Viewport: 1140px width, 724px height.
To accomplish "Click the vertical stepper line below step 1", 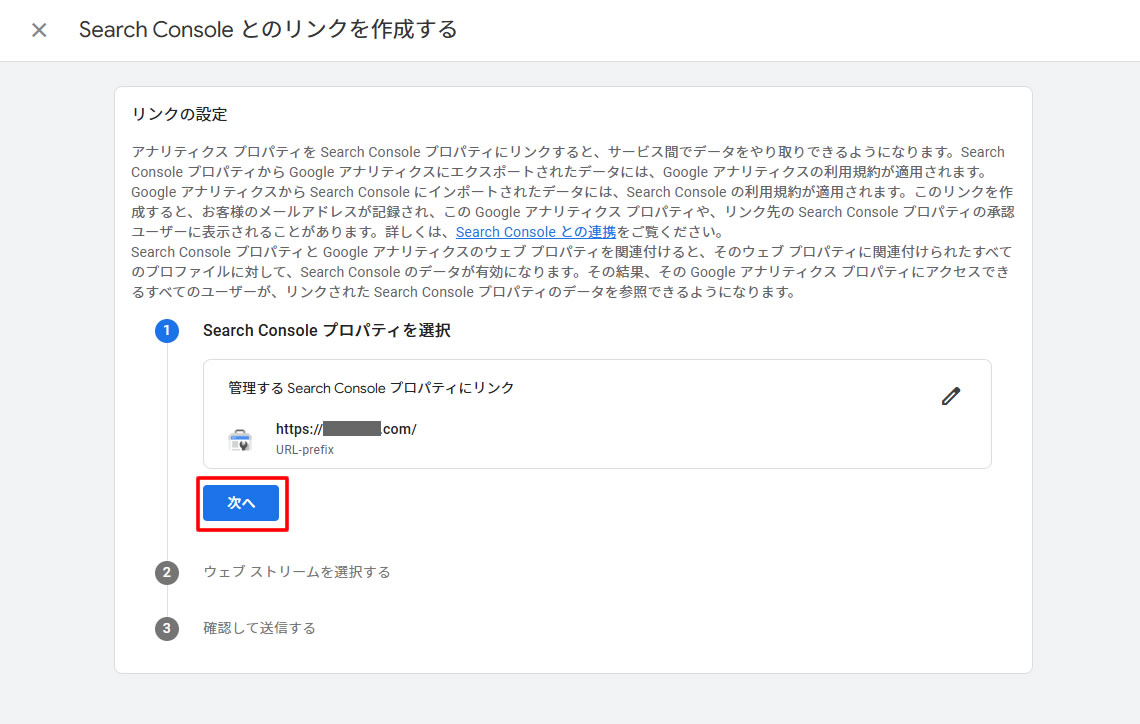I will (167, 450).
